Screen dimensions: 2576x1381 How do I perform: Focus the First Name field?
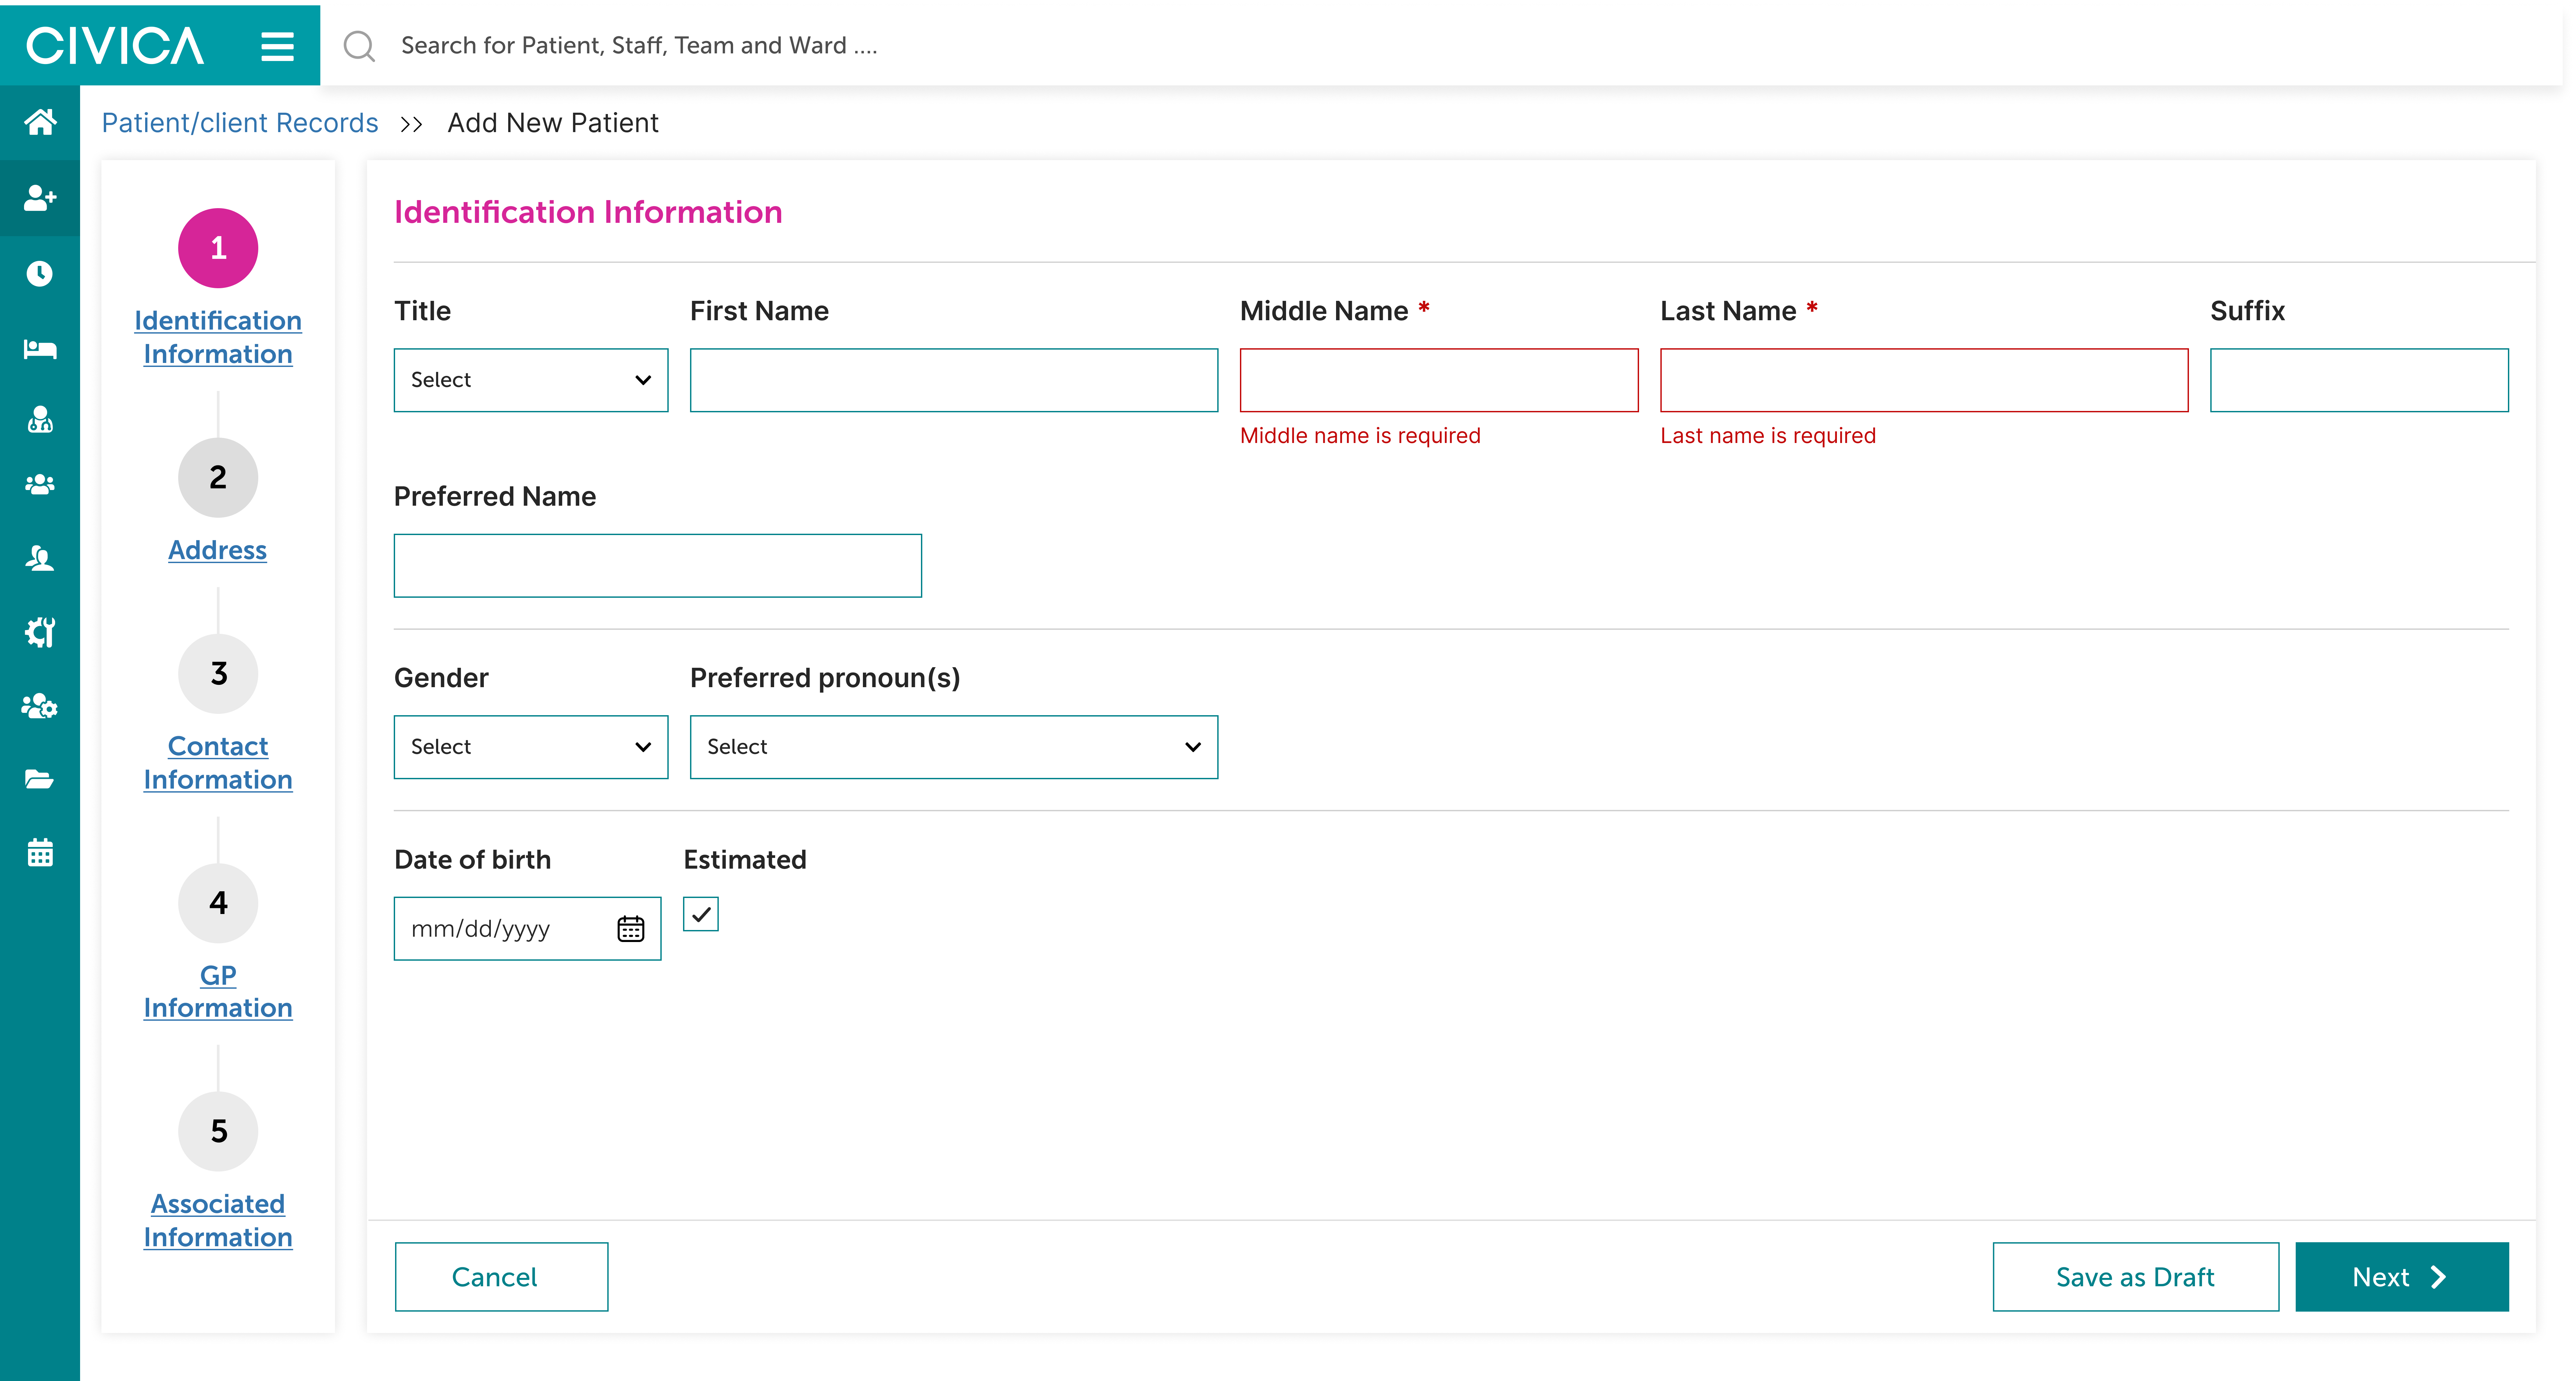click(954, 380)
